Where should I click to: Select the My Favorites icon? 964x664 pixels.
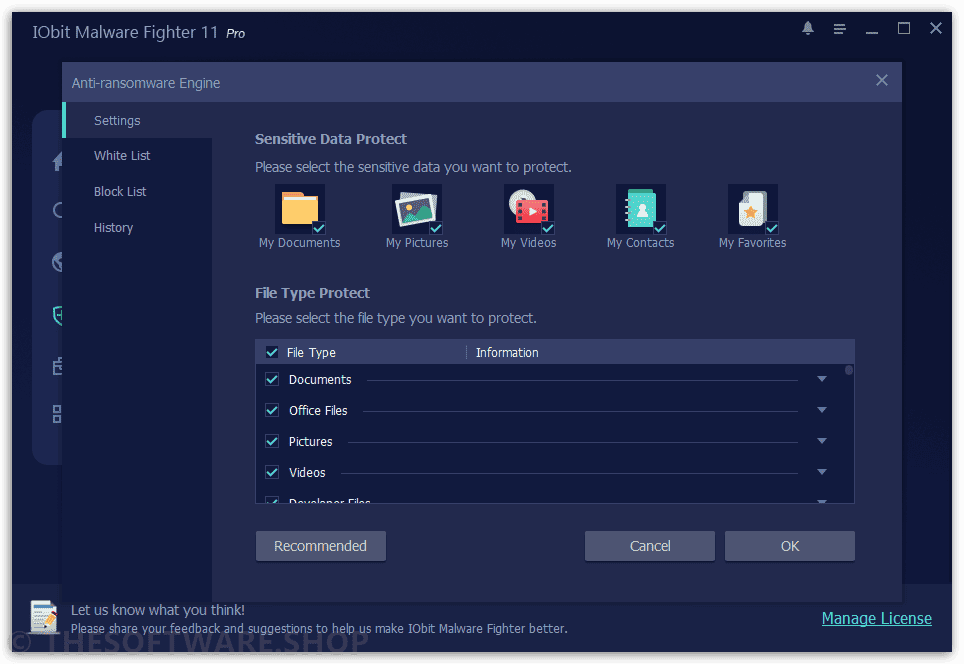pos(753,209)
